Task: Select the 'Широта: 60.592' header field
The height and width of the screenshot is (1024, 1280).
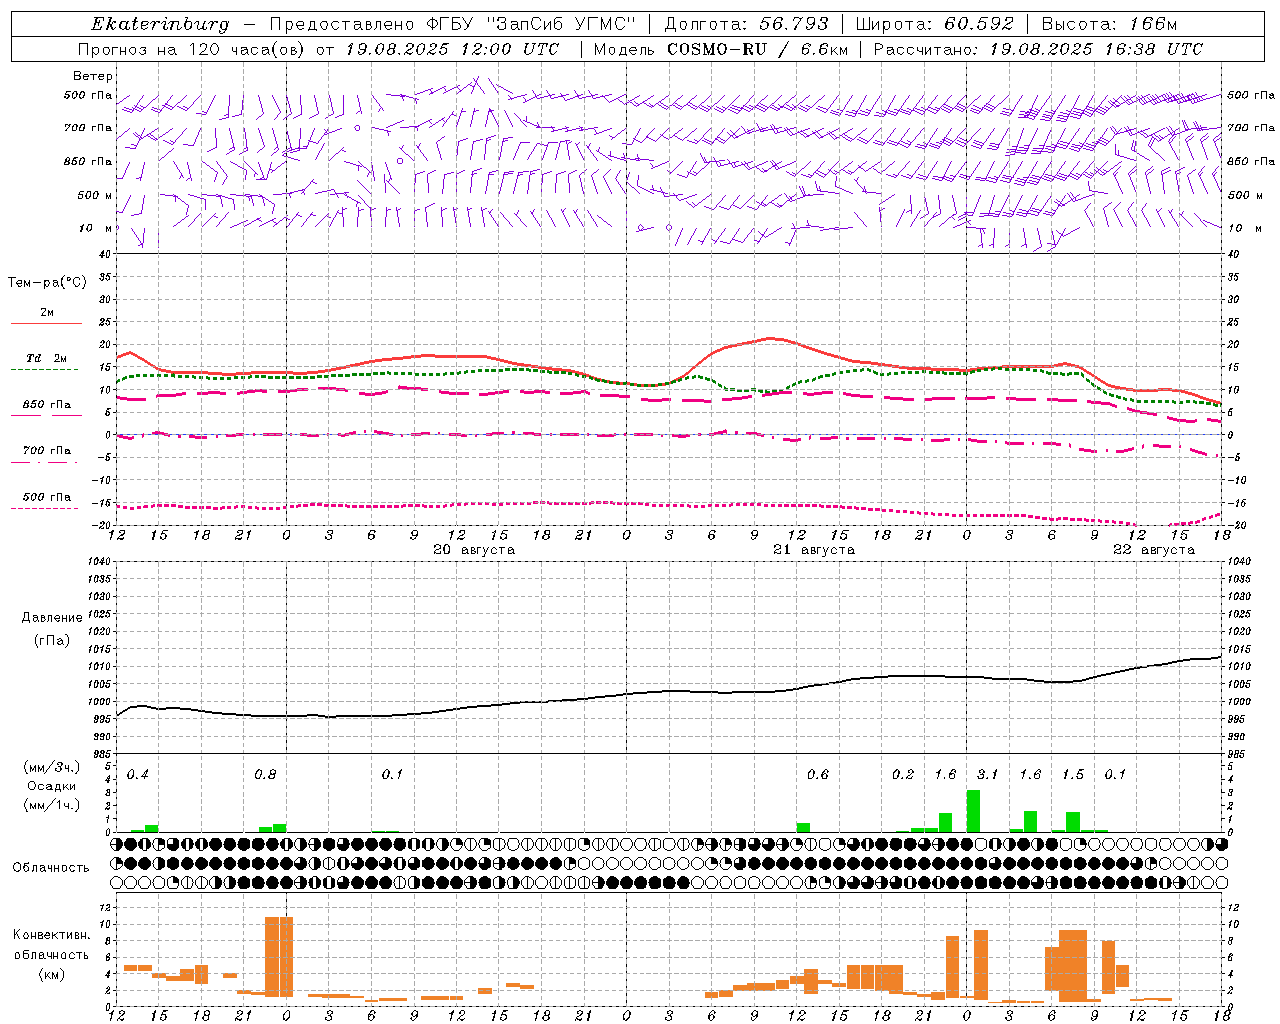Action: pyautogui.click(x=935, y=24)
